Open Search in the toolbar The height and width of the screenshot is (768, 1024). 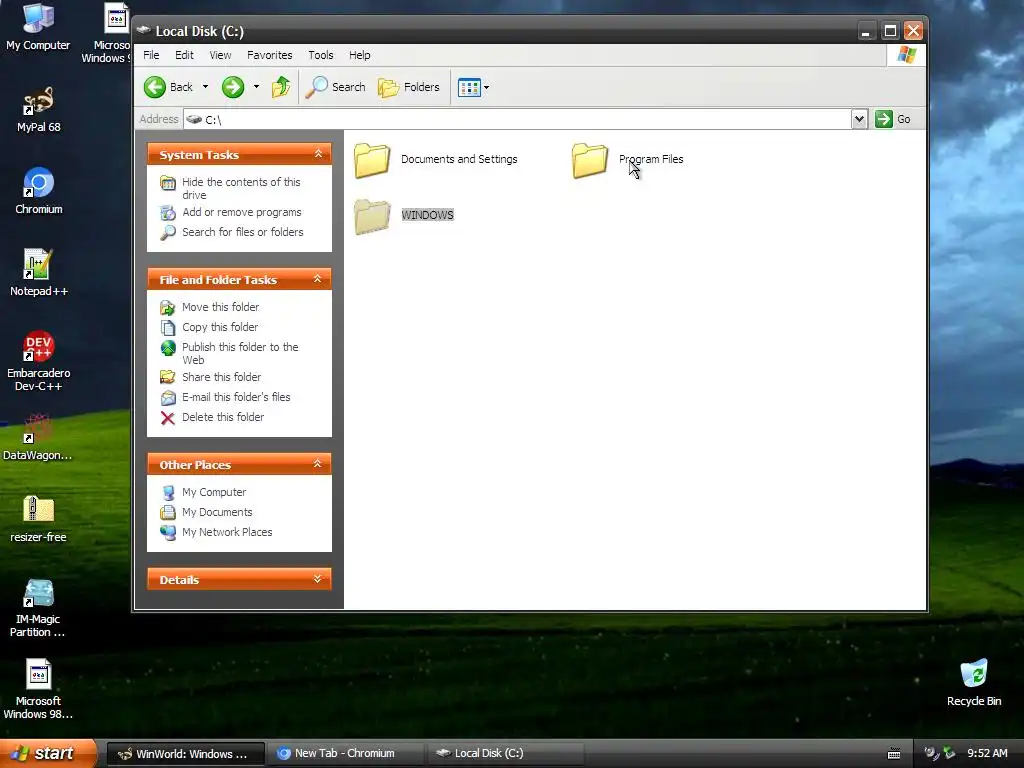pos(336,87)
